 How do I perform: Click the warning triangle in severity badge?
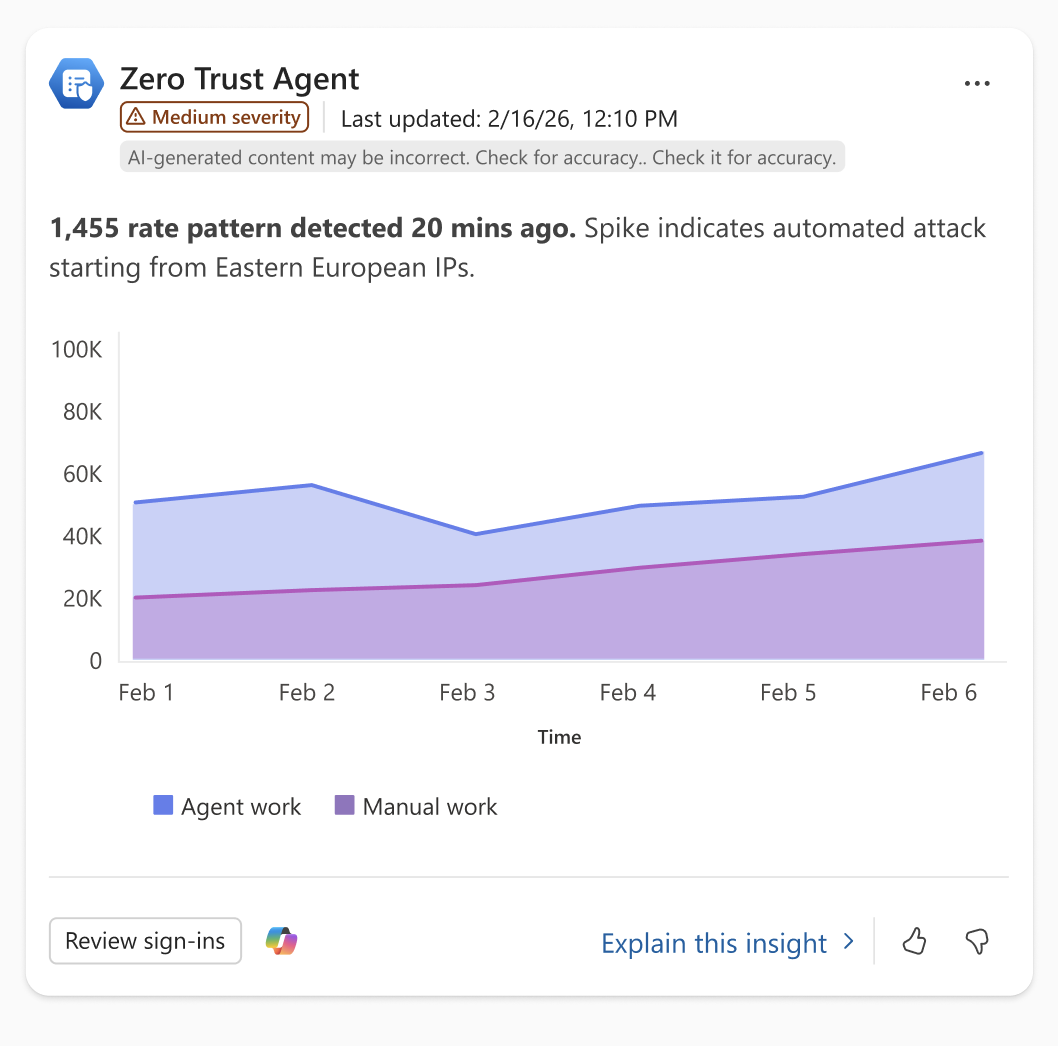coord(136,117)
